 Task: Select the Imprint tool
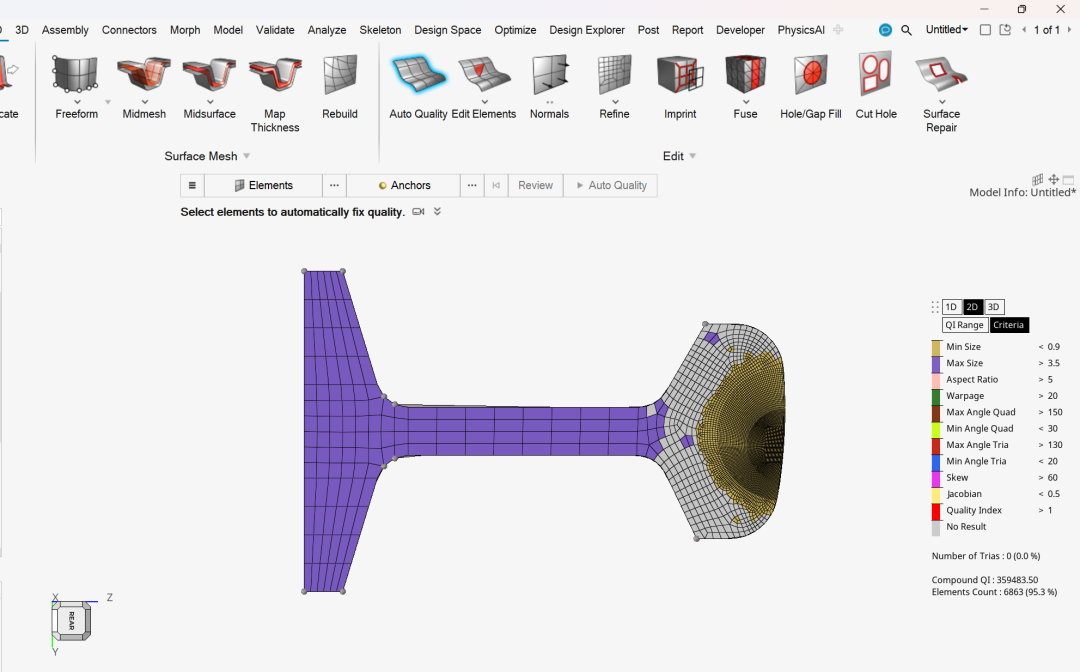(680, 74)
